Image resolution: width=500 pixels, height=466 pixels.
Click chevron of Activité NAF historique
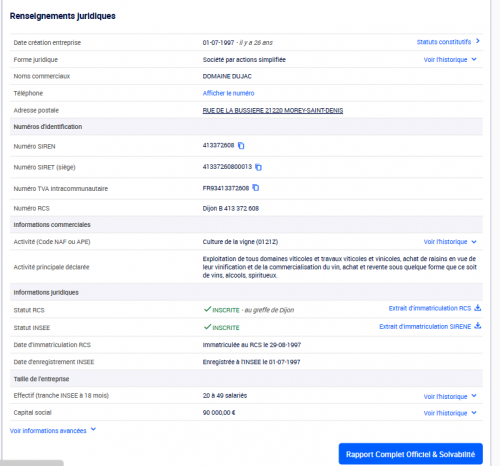coord(474,242)
